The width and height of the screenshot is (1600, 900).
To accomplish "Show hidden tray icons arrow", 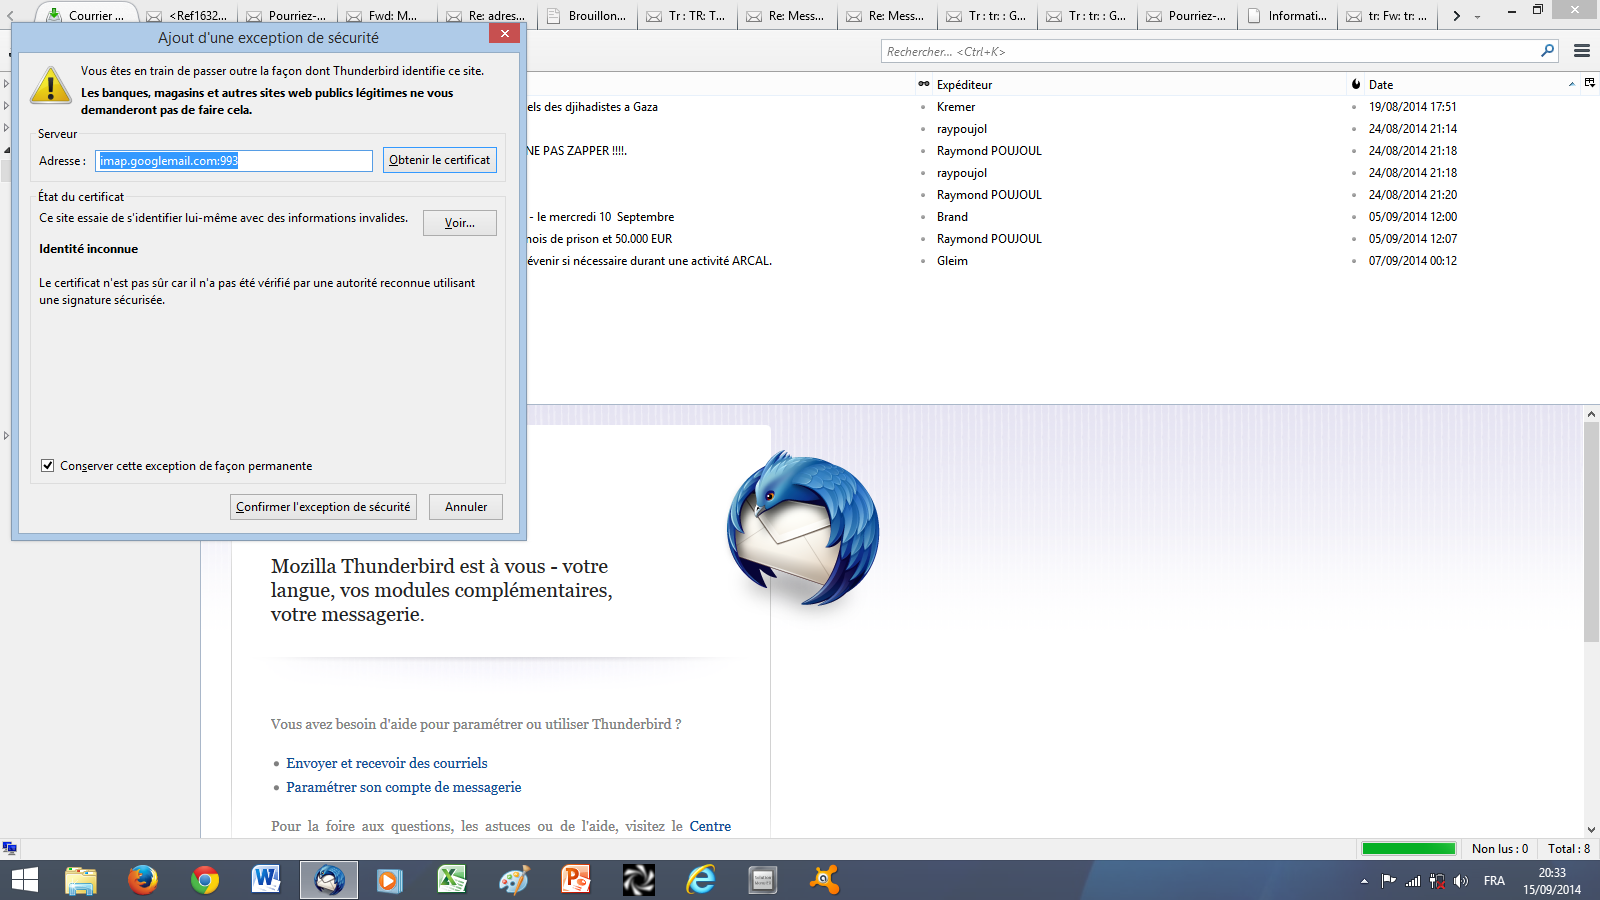I will 1364,881.
